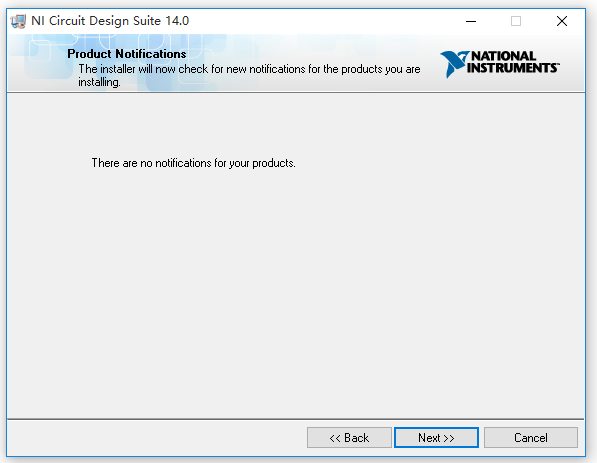Screen dimensions: 597x463
Task: Go to next step with Next >> button
Action: pyautogui.click(x=436, y=437)
